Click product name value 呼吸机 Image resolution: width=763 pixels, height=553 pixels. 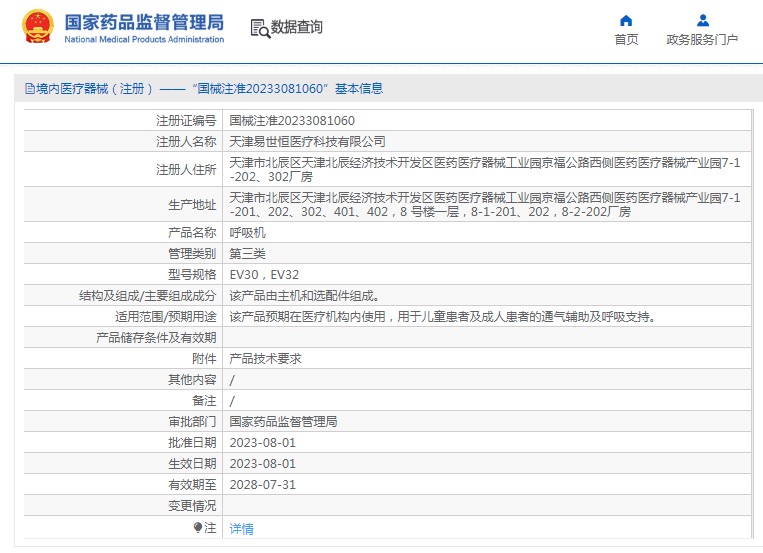(247, 232)
